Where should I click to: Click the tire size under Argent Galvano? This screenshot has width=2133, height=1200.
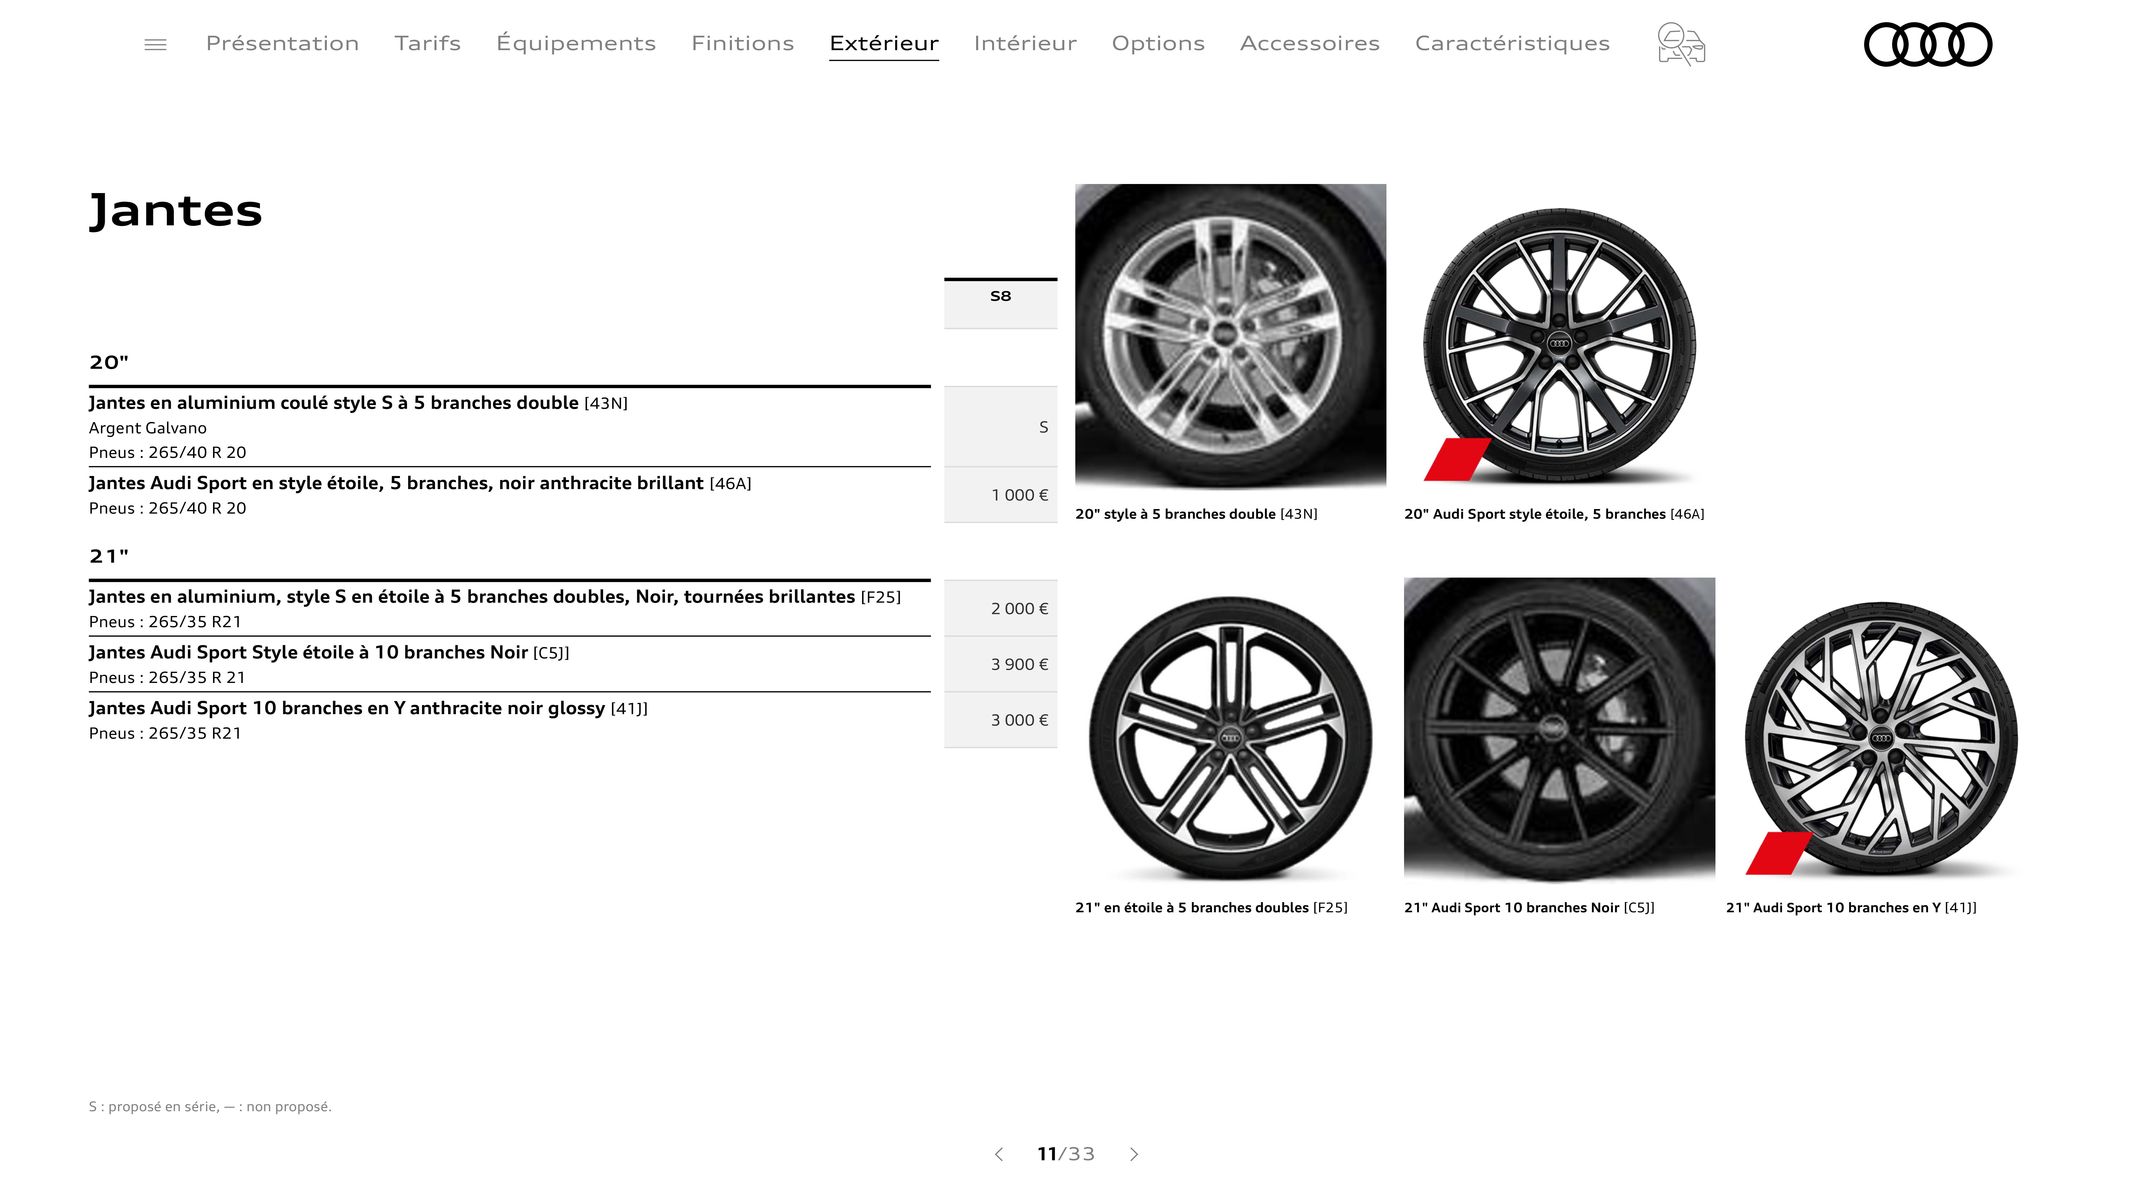pos(167,453)
